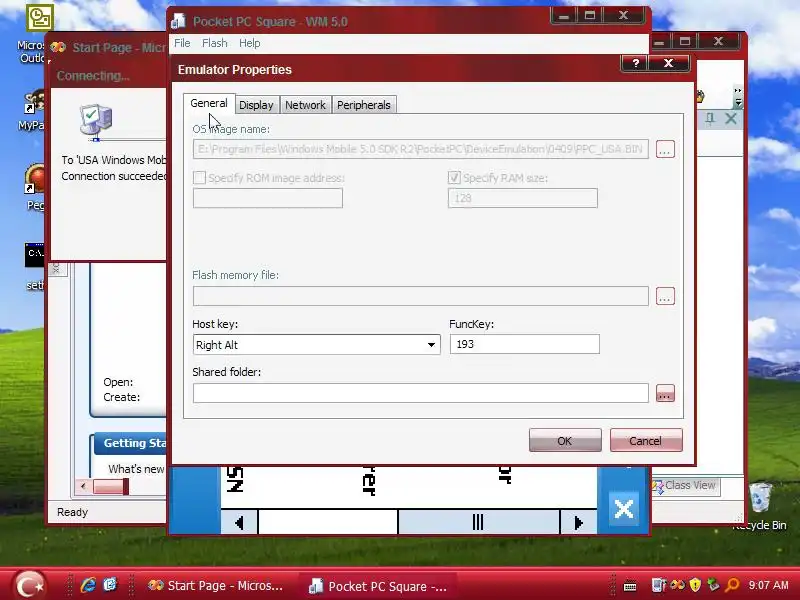The image size is (800, 600).
Task: Click the Ready status bar text
Action: pos(72,512)
